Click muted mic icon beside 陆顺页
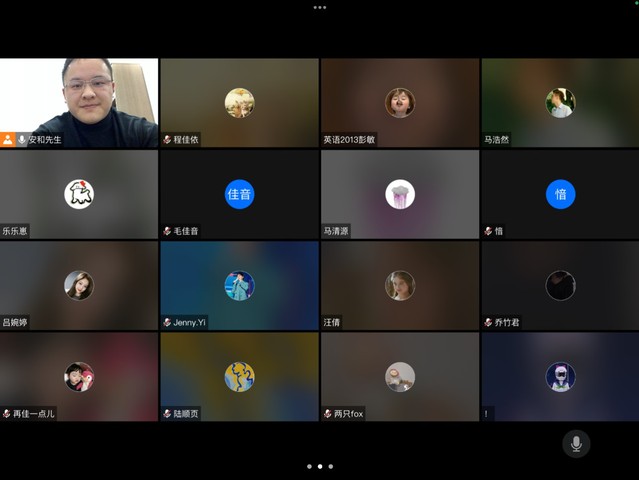639x480 pixels. click(167, 414)
